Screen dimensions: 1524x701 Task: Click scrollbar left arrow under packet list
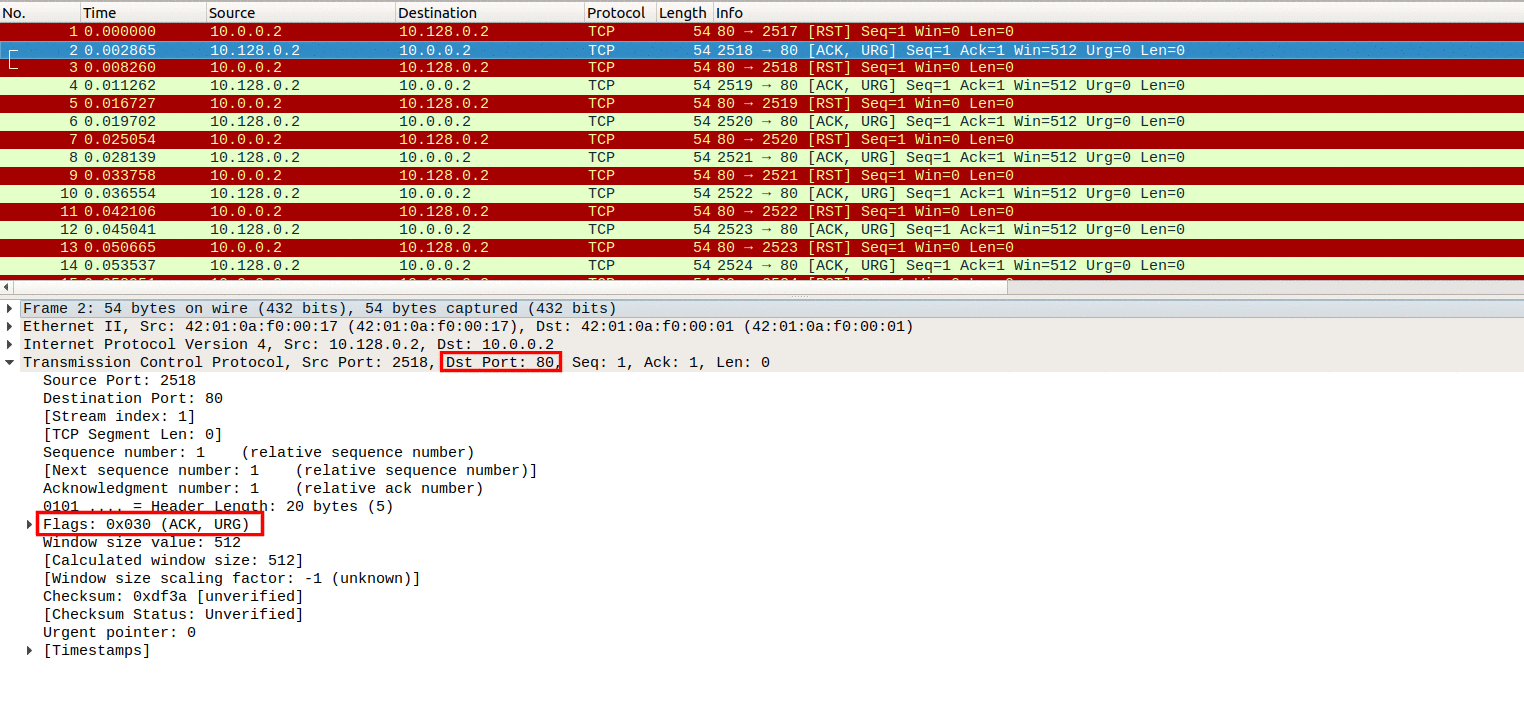click(x=6, y=288)
